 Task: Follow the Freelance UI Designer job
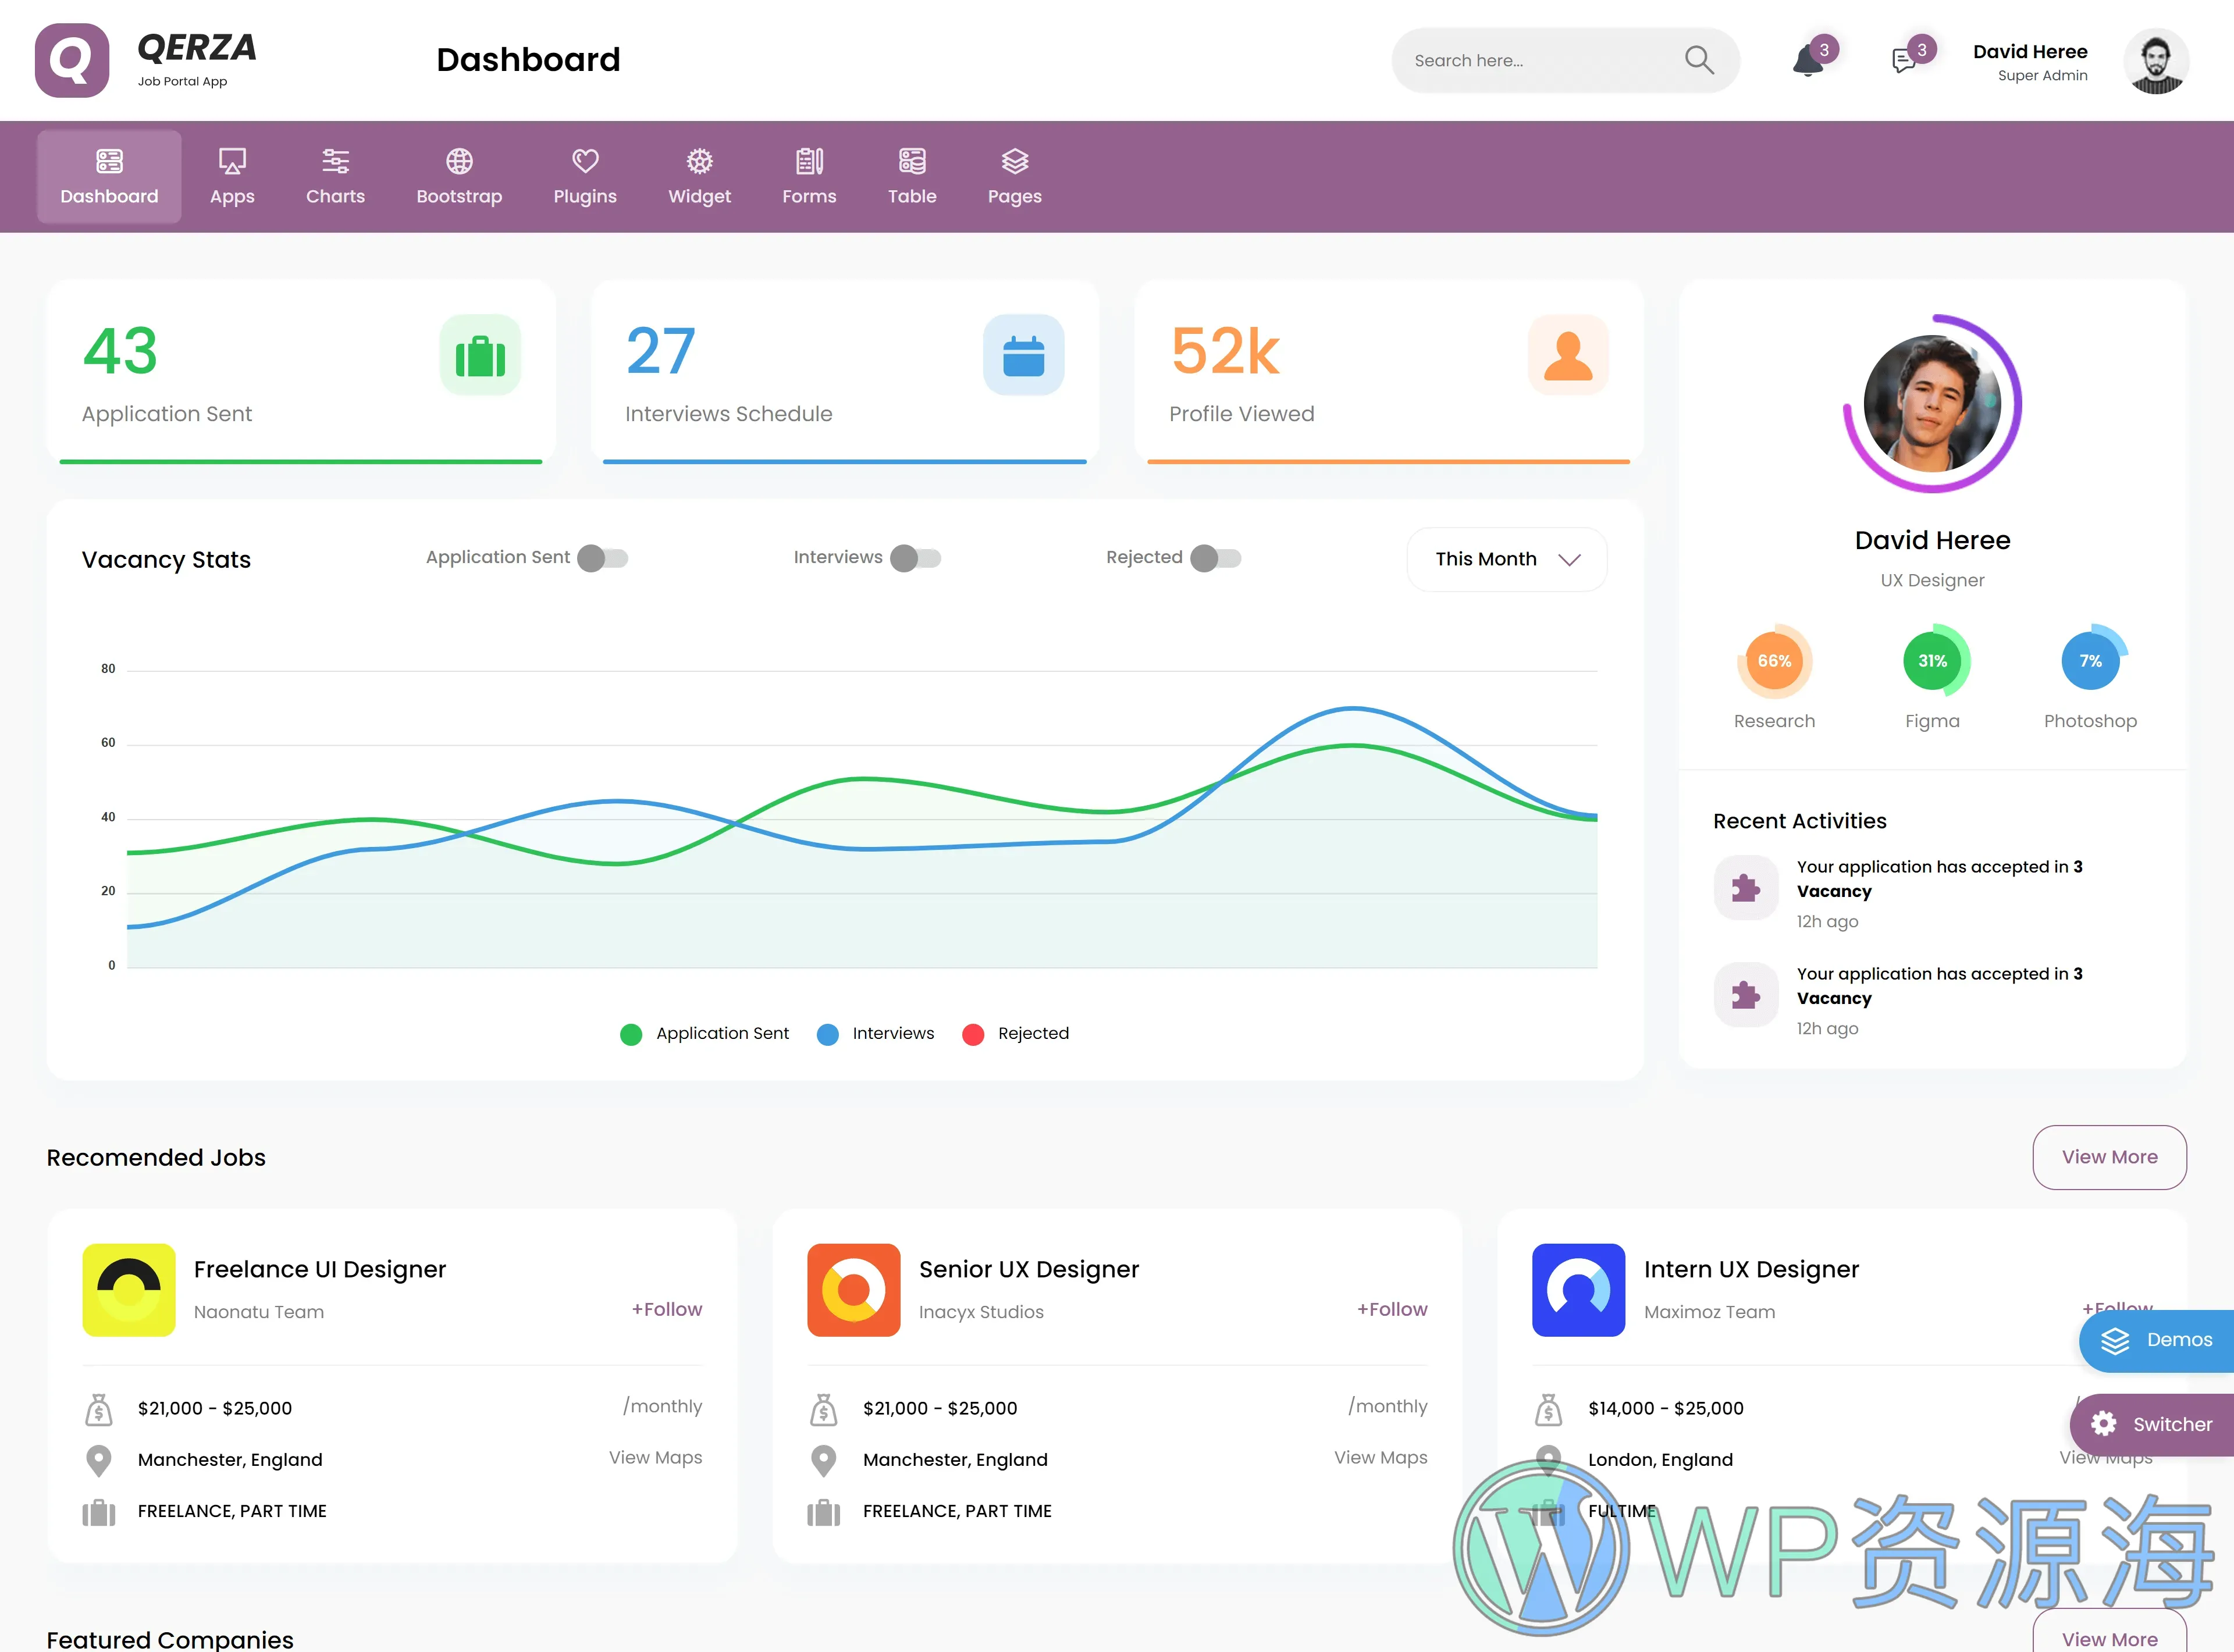(x=667, y=1308)
